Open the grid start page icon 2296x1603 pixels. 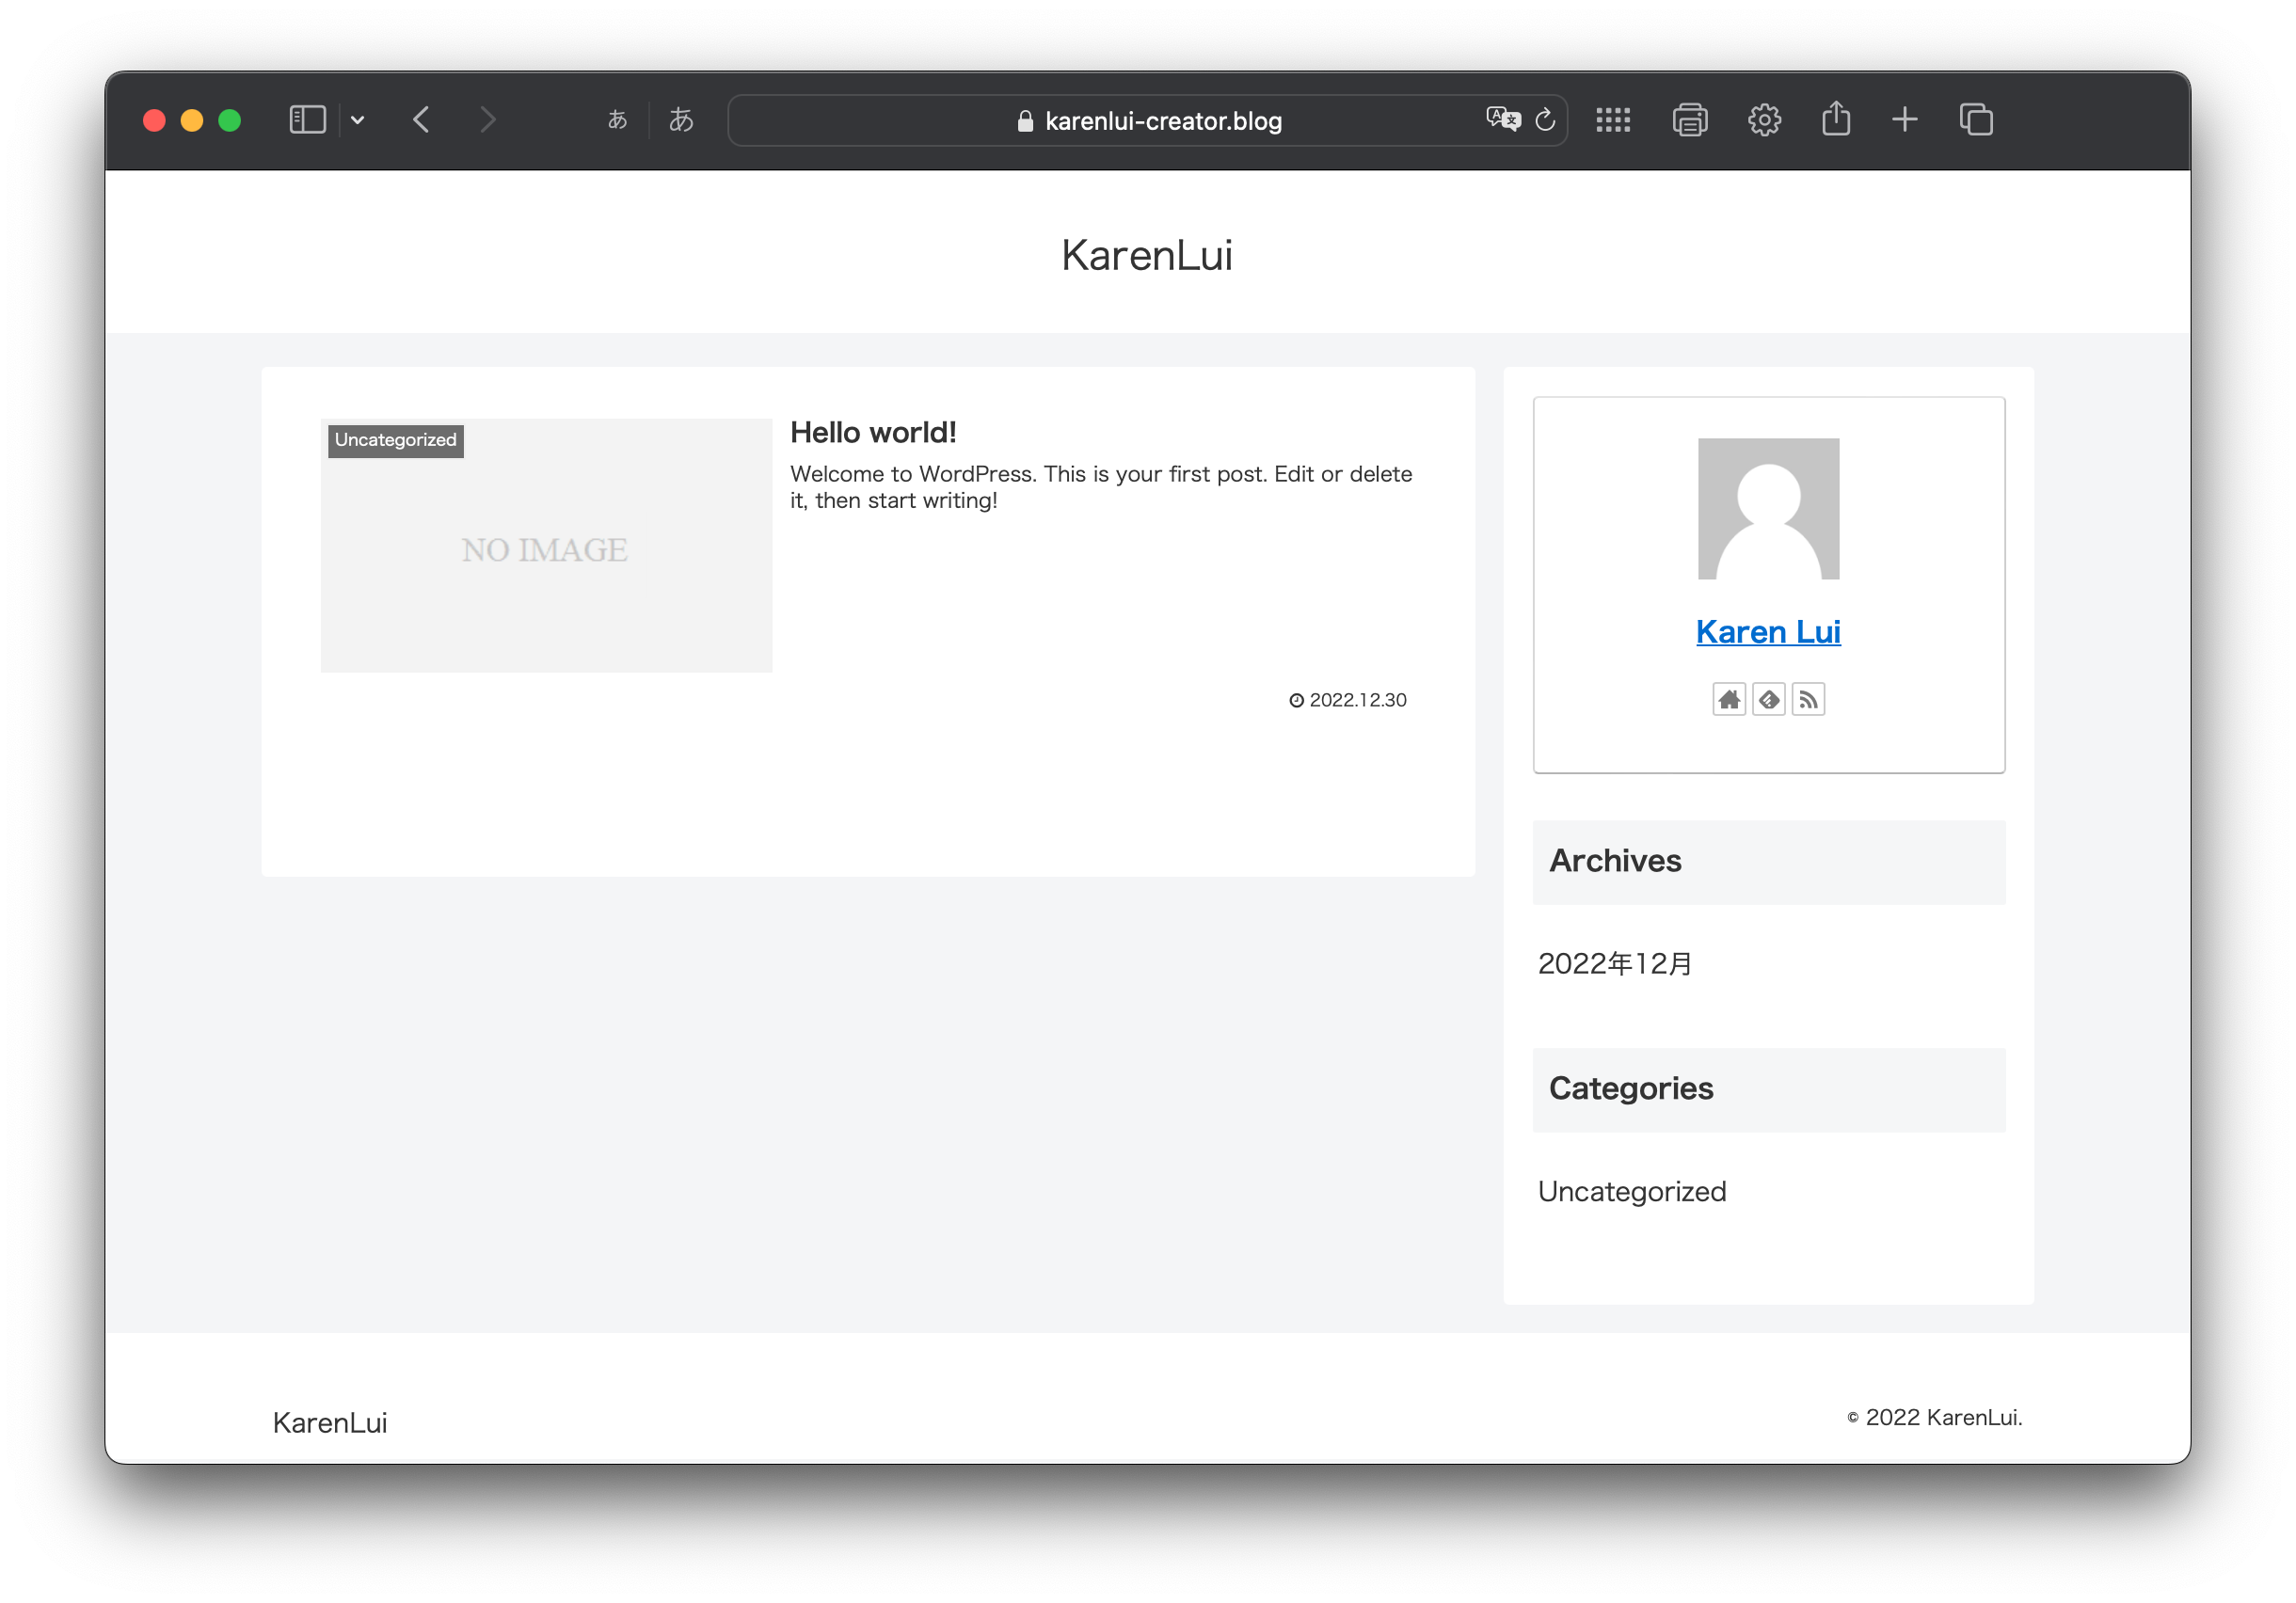point(1612,120)
